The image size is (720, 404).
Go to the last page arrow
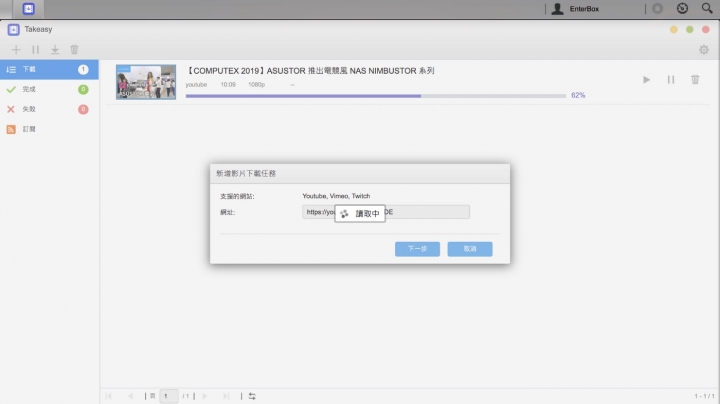pyautogui.click(x=226, y=396)
